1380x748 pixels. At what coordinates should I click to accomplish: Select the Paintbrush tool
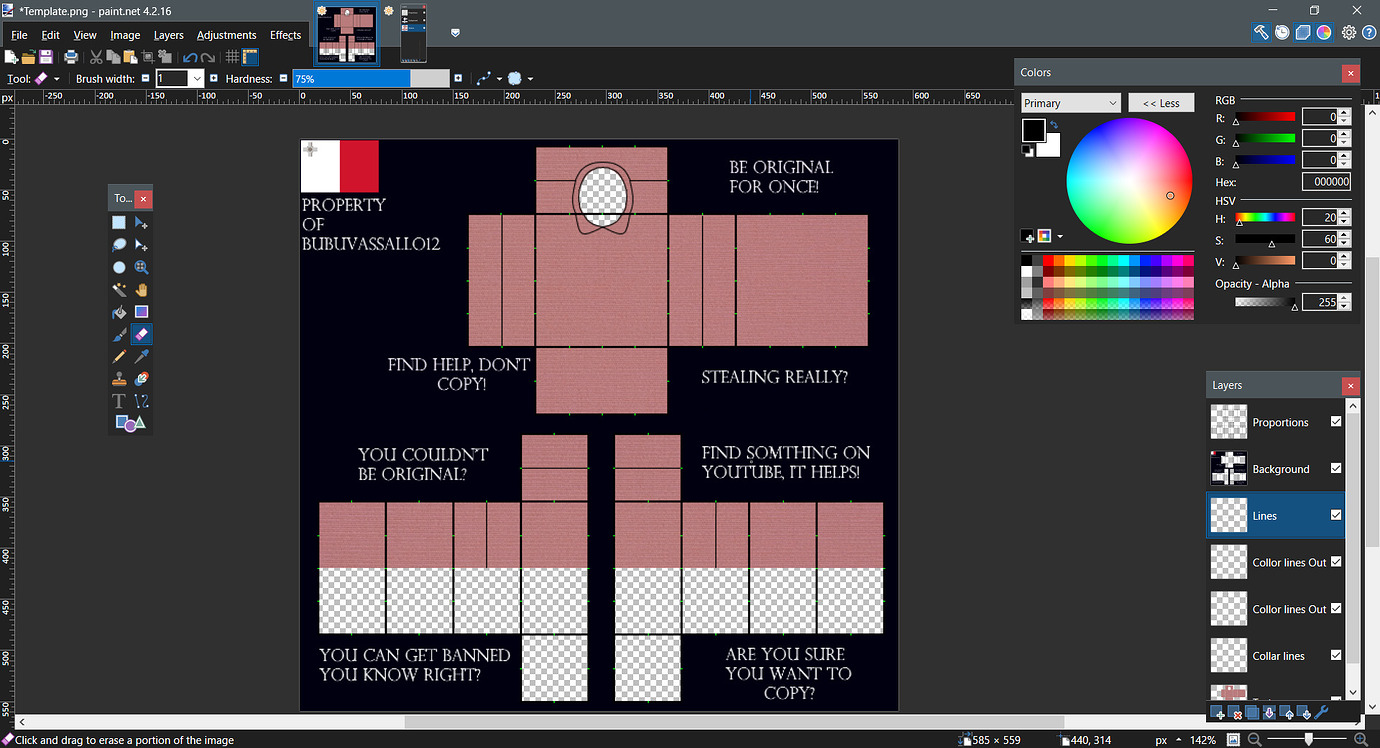coord(119,334)
